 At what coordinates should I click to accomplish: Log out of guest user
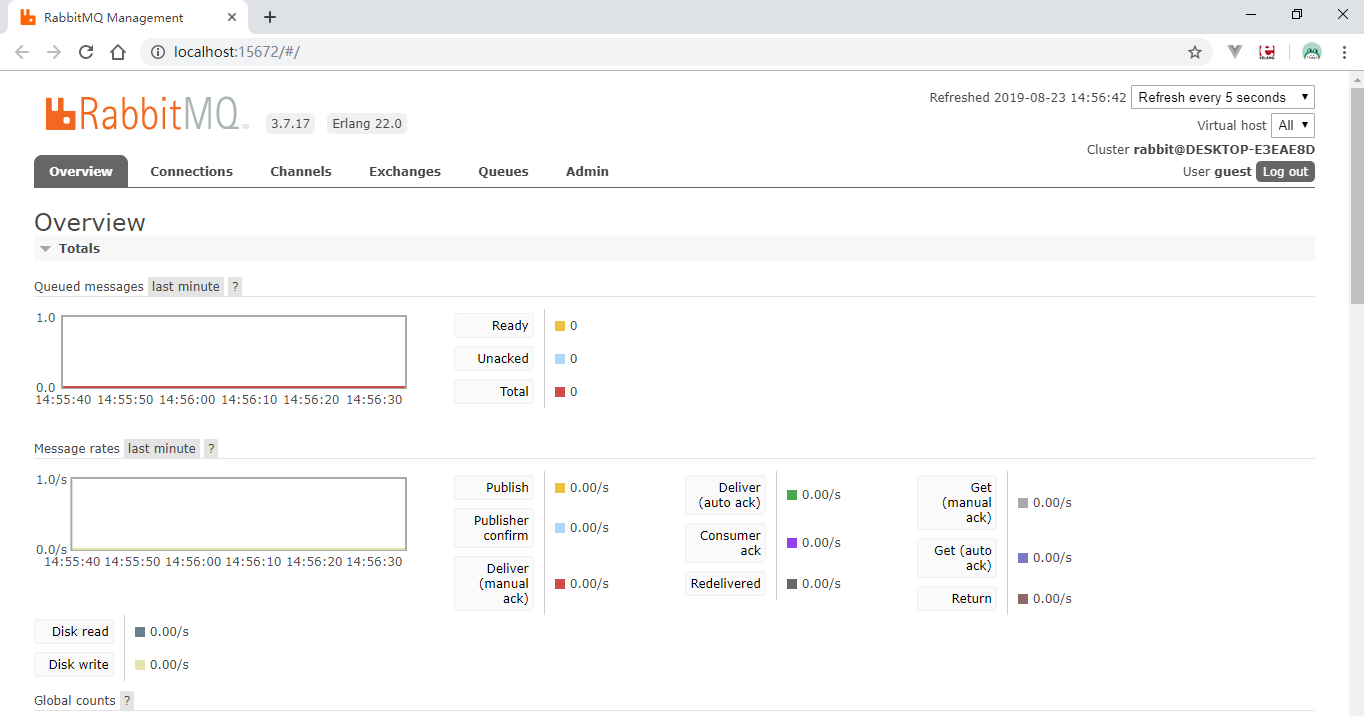pyautogui.click(x=1285, y=171)
